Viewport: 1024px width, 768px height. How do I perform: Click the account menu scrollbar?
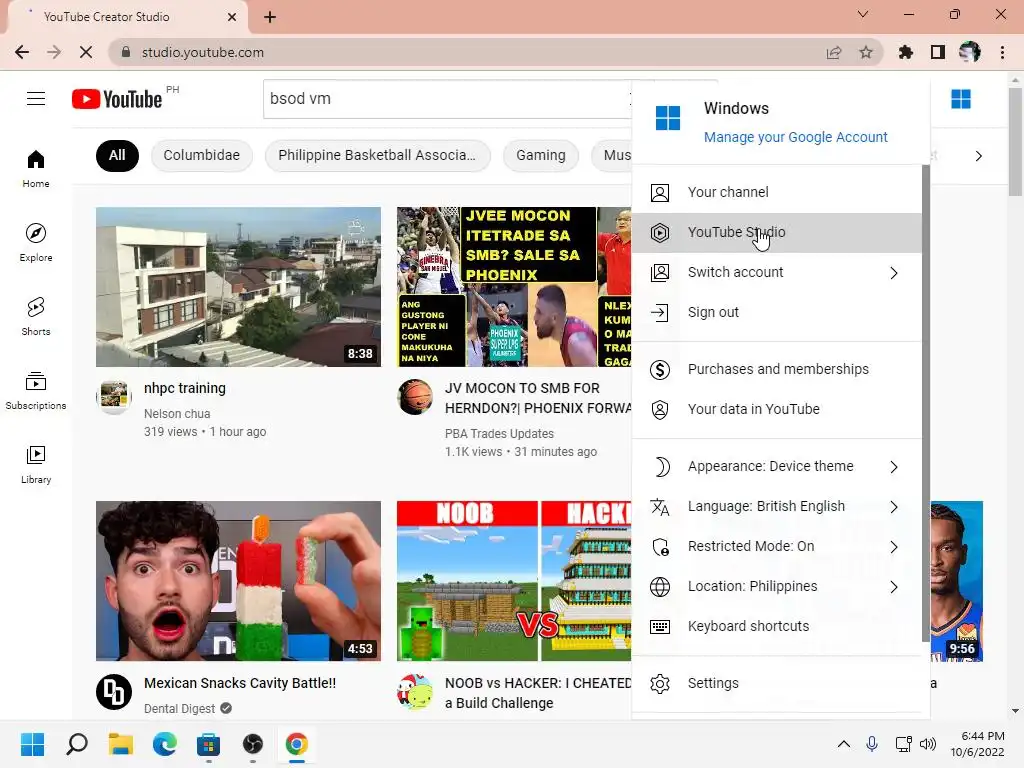pyautogui.click(x=925, y=403)
